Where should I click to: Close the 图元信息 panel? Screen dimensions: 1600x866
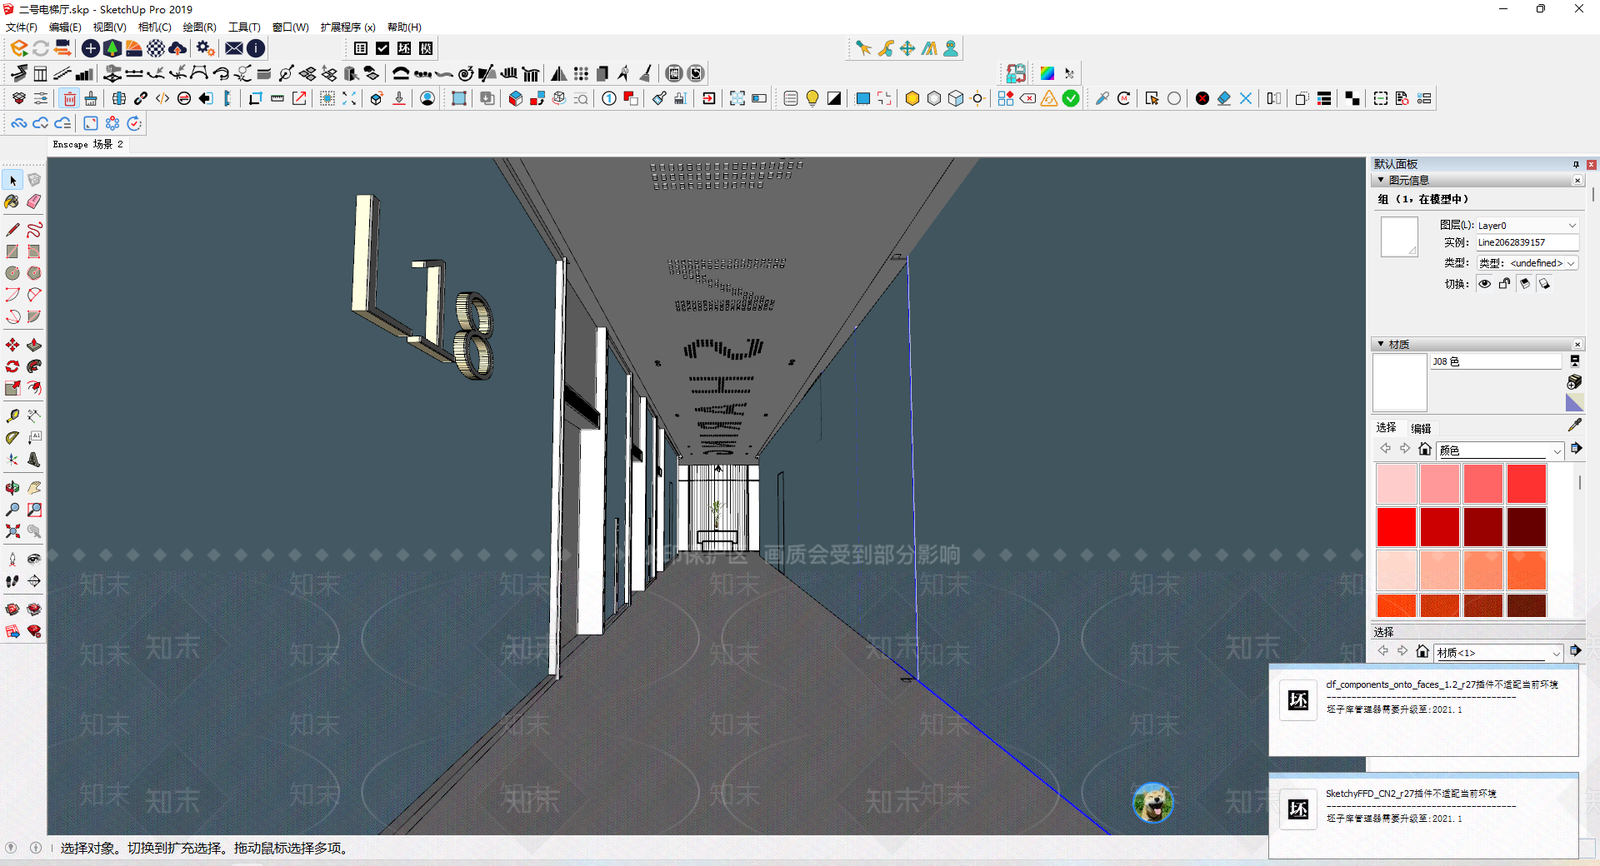(1578, 180)
